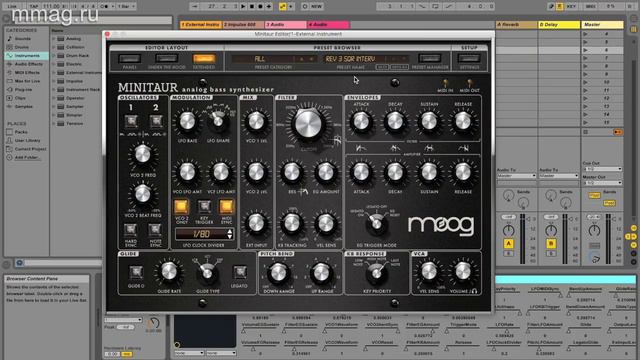Step the LFO Clock Divider value
Image resolution: width=640 pixels, height=360 pixels.
230,234
